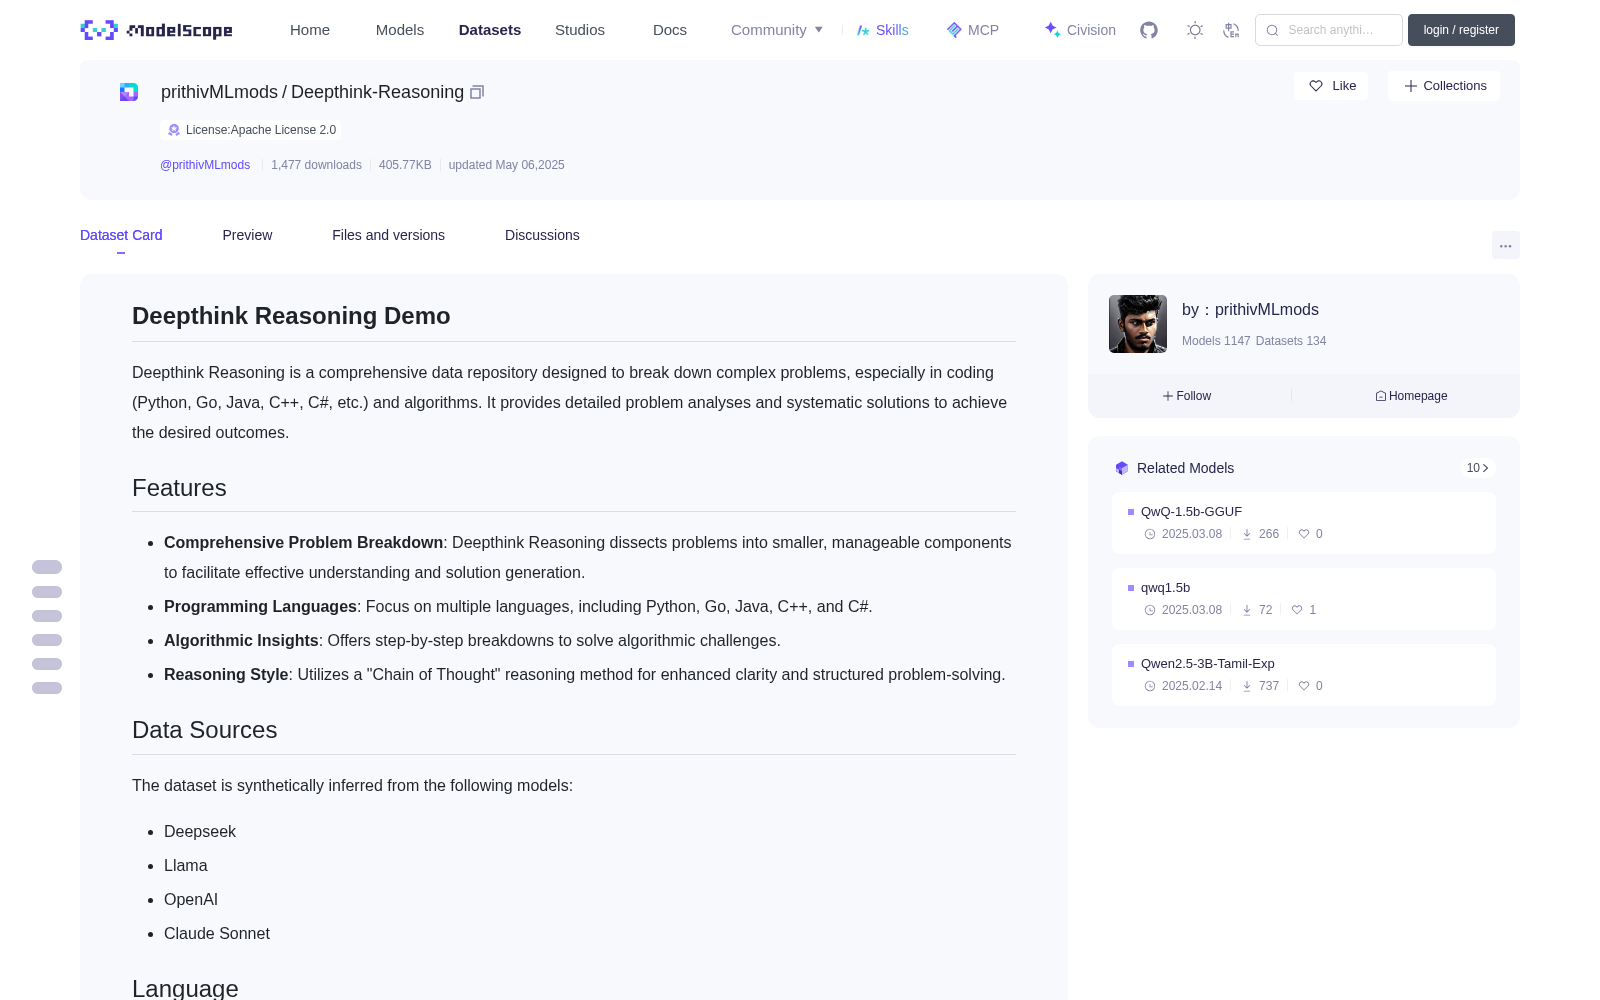Screen dimensions: 1600x1000
Task: Copy dataset name with the copy icon
Action: coord(477,92)
